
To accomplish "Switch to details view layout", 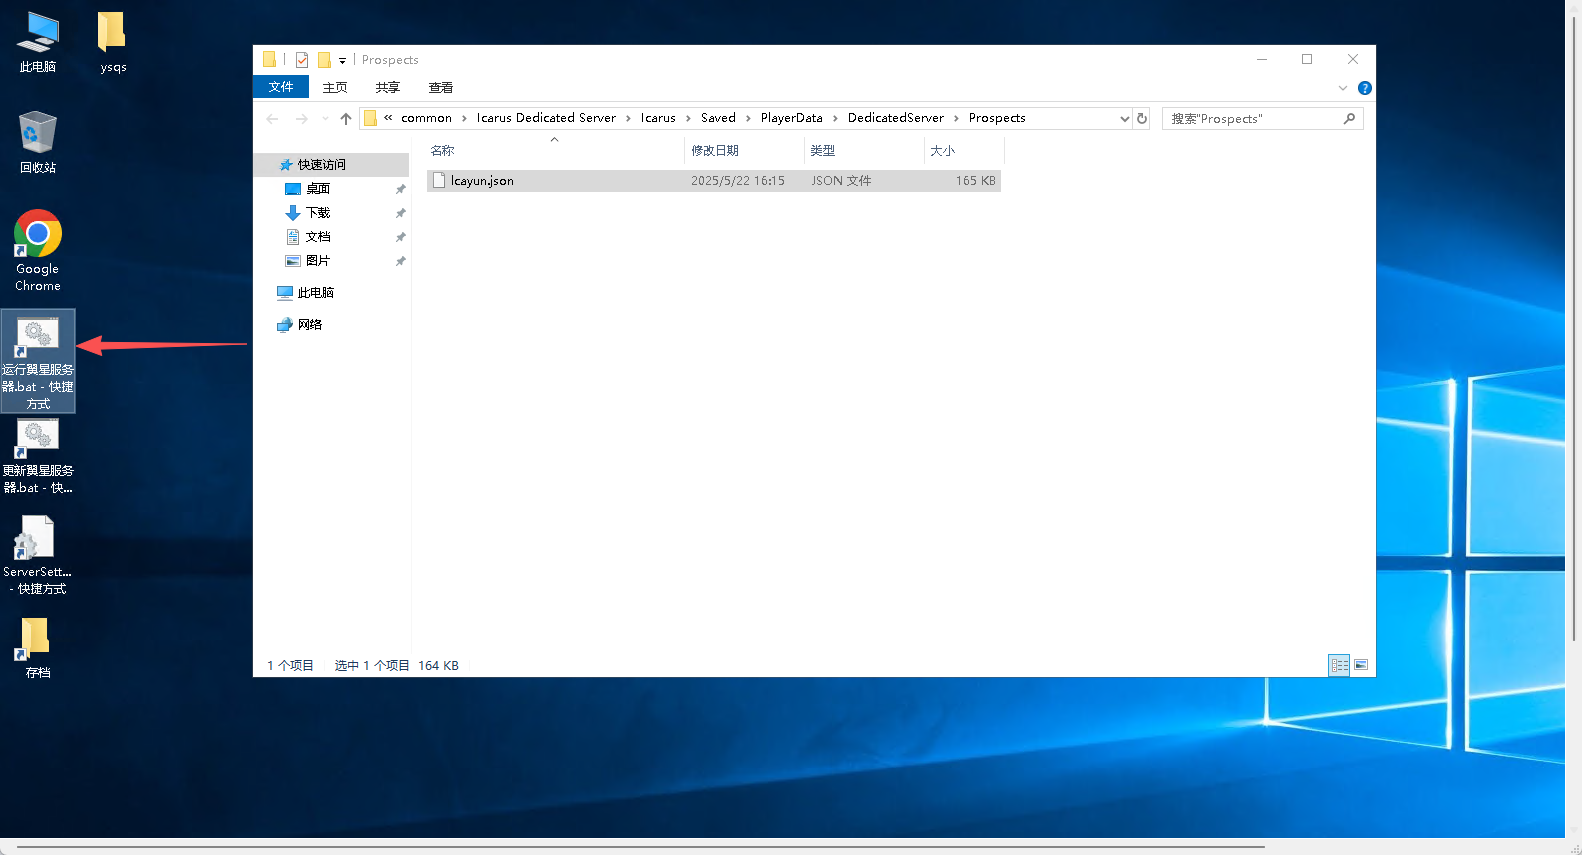I will [1339, 665].
